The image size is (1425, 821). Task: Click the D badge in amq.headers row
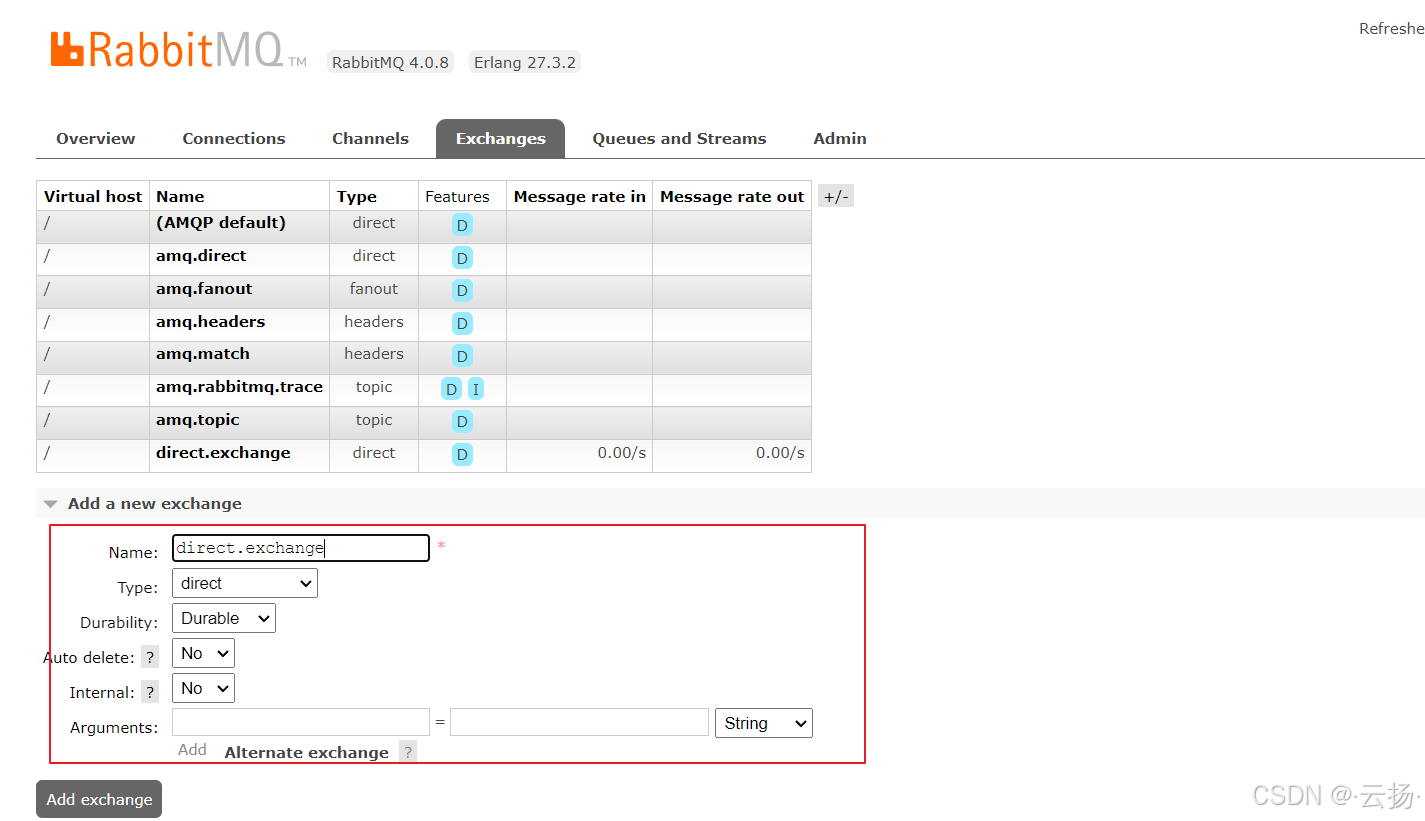(x=462, y=323)
